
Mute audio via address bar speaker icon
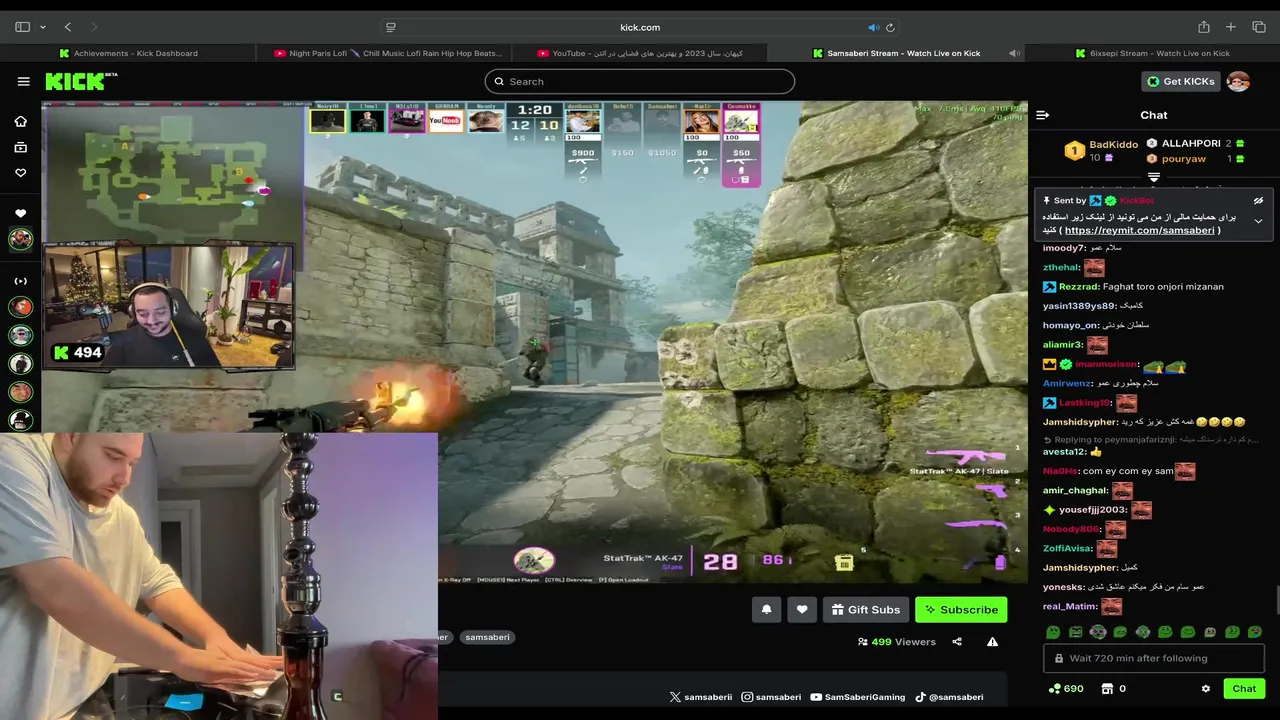873,27
